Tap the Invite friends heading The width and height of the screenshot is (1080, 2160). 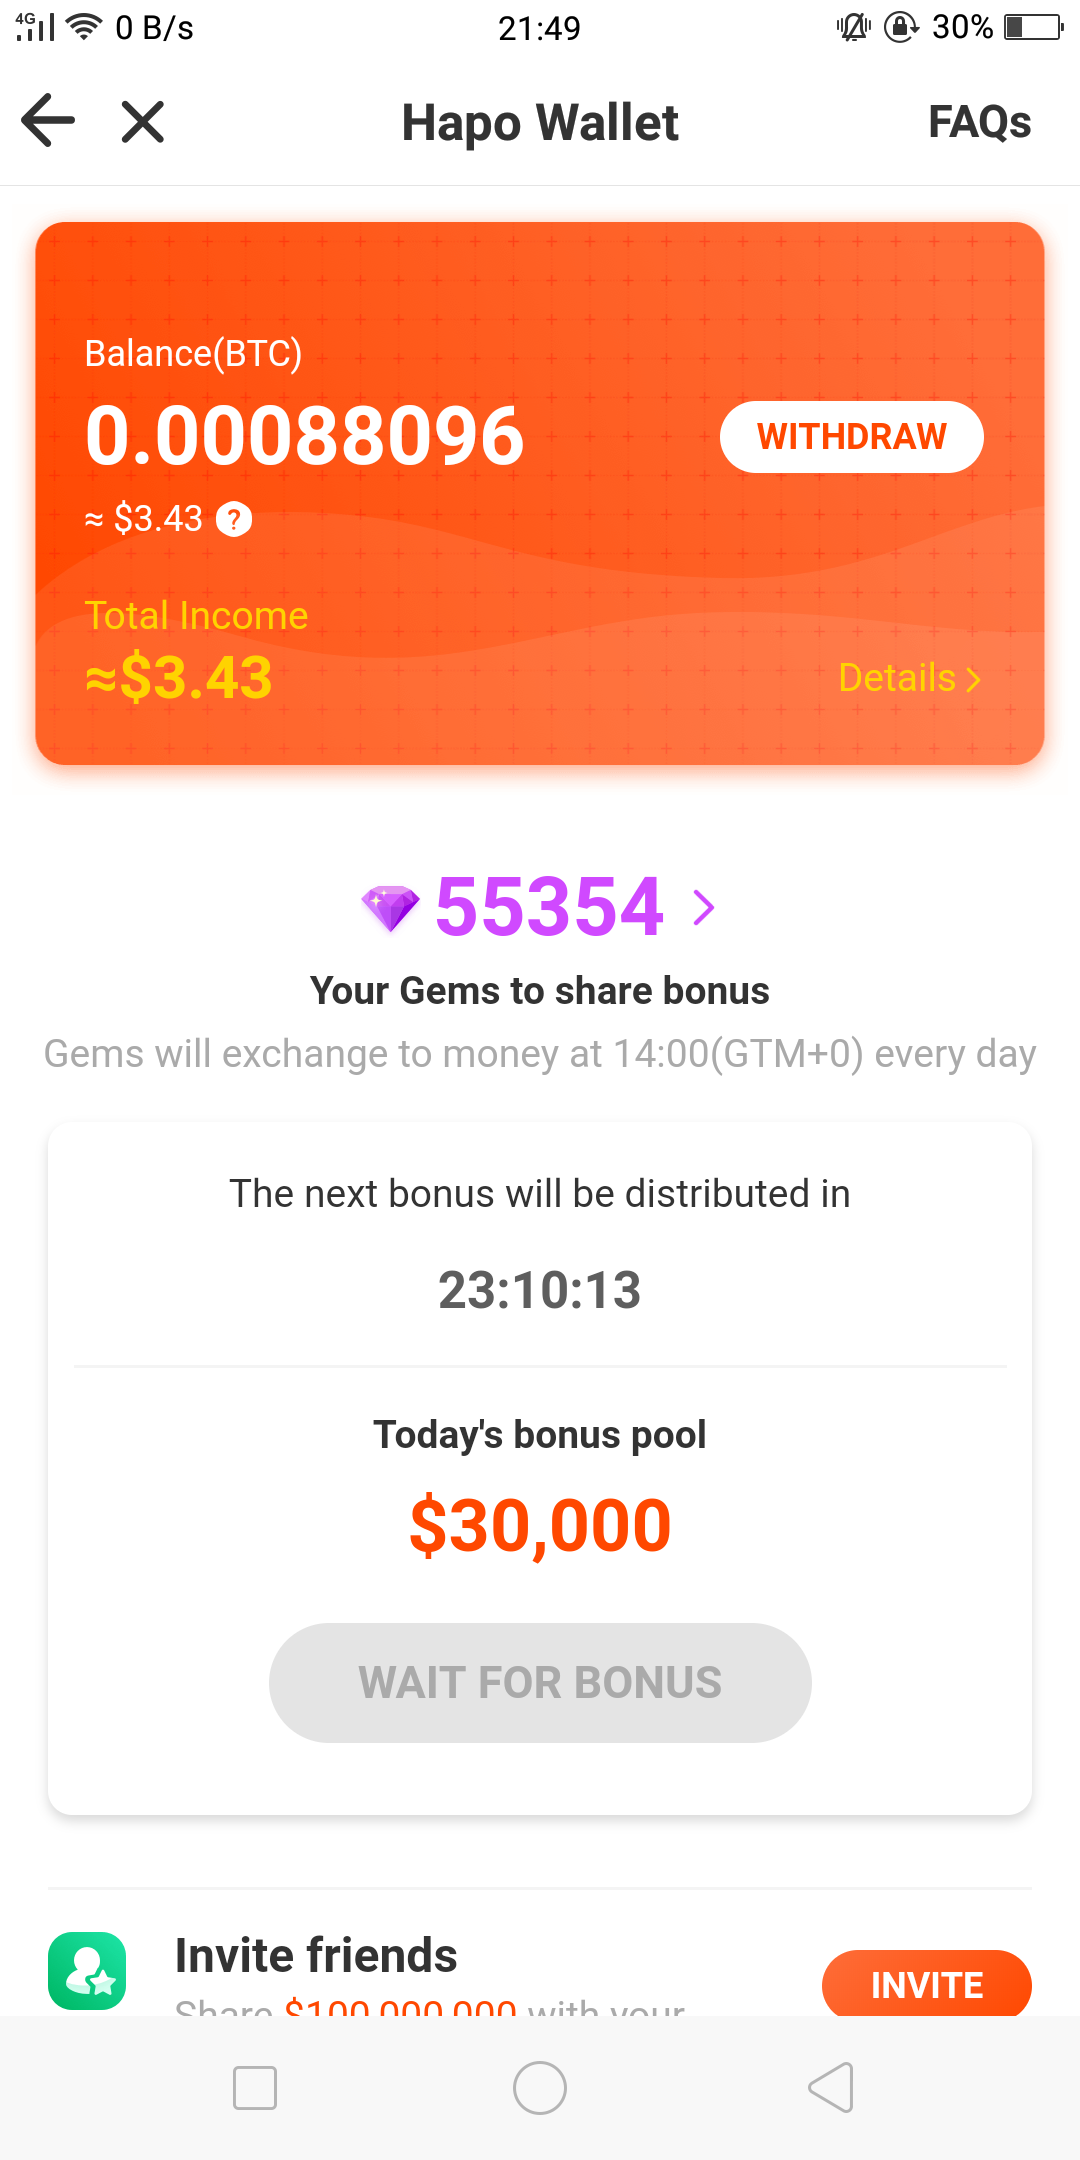(316, 1956)
